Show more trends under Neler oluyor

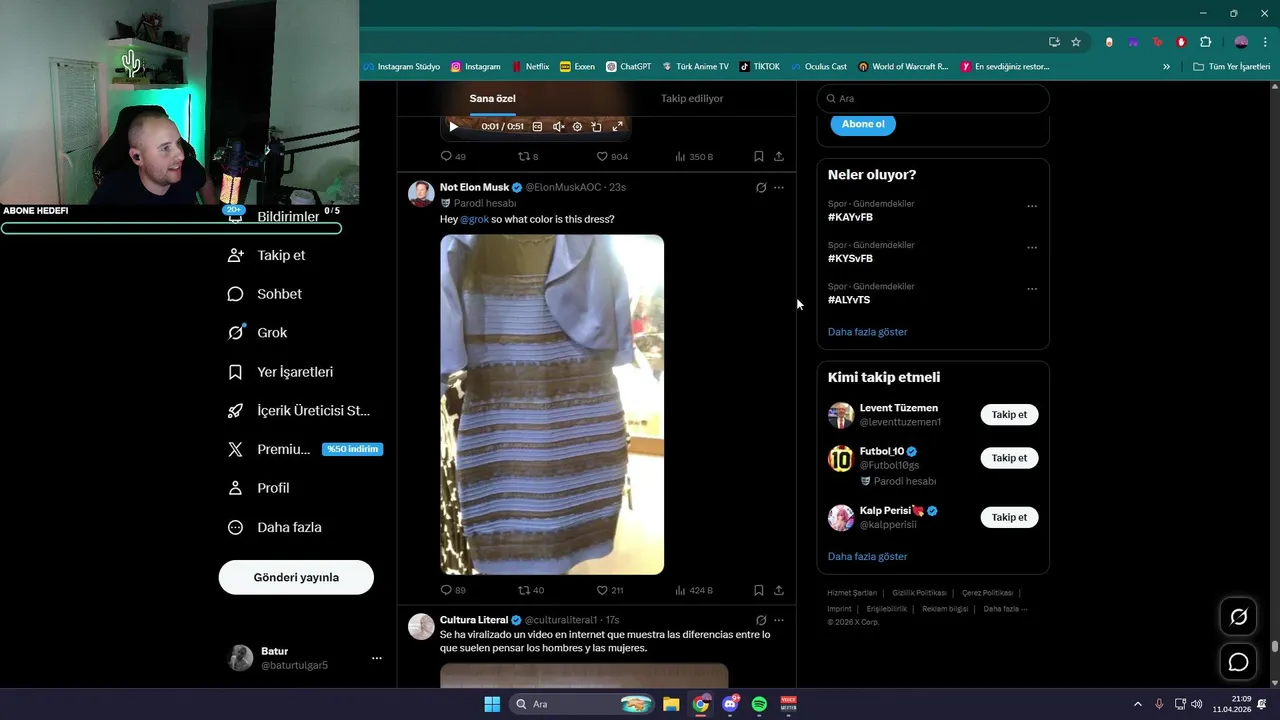(867, 332)
